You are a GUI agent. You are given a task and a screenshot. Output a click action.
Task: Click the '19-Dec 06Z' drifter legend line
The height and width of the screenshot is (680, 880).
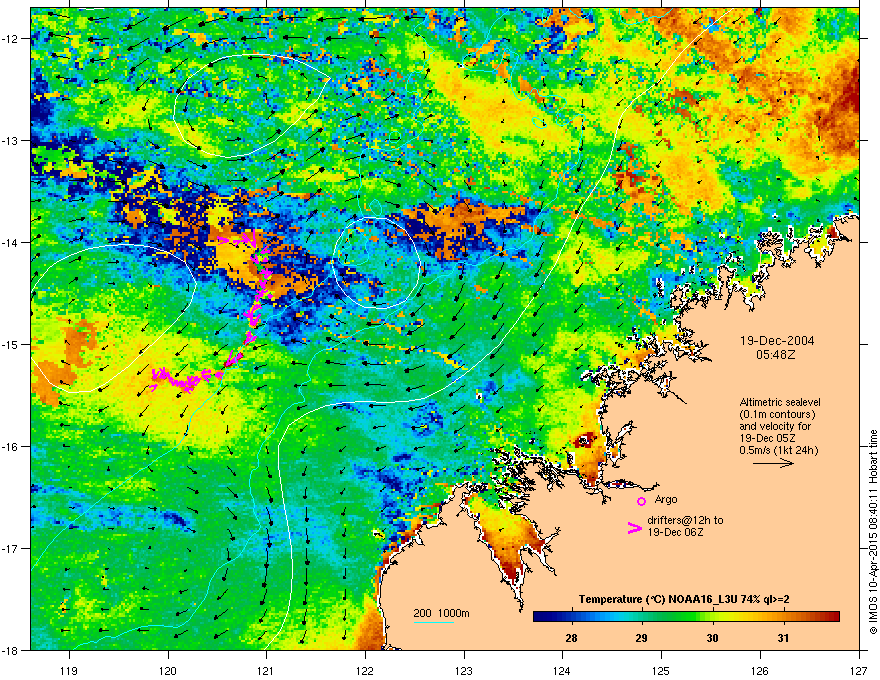675,532
